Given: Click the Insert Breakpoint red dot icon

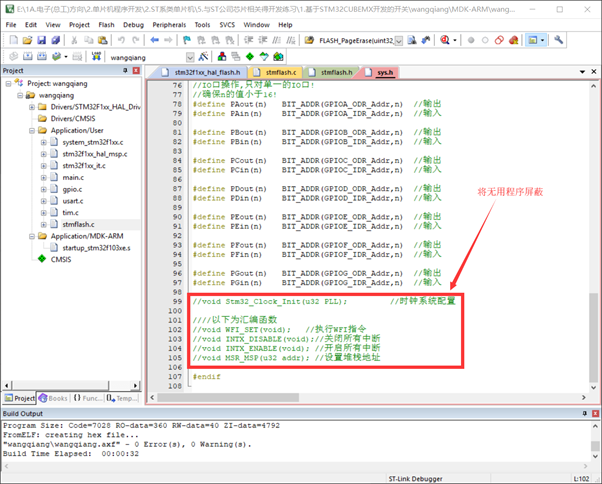Looking at the screenshot, I should point(470,41).
